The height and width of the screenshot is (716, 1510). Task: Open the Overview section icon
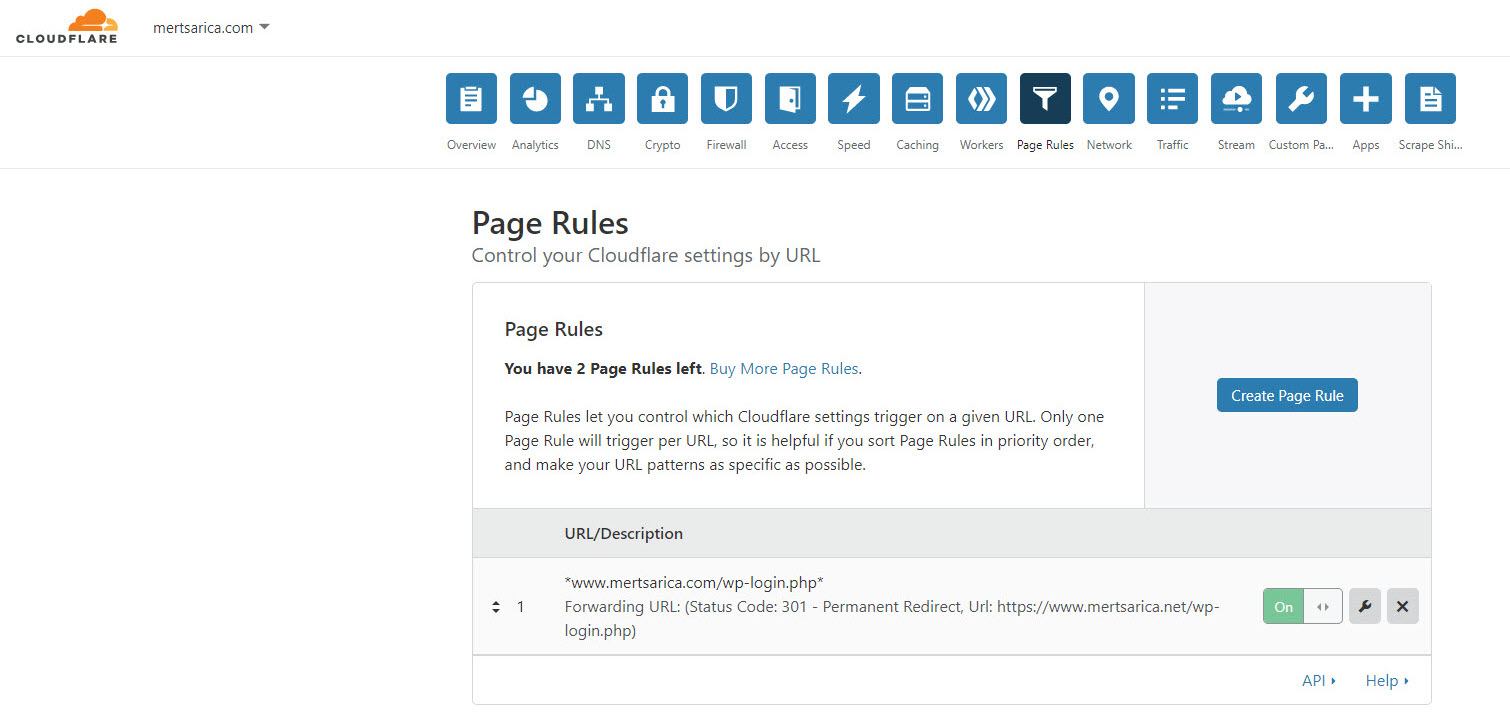[471, 99]
